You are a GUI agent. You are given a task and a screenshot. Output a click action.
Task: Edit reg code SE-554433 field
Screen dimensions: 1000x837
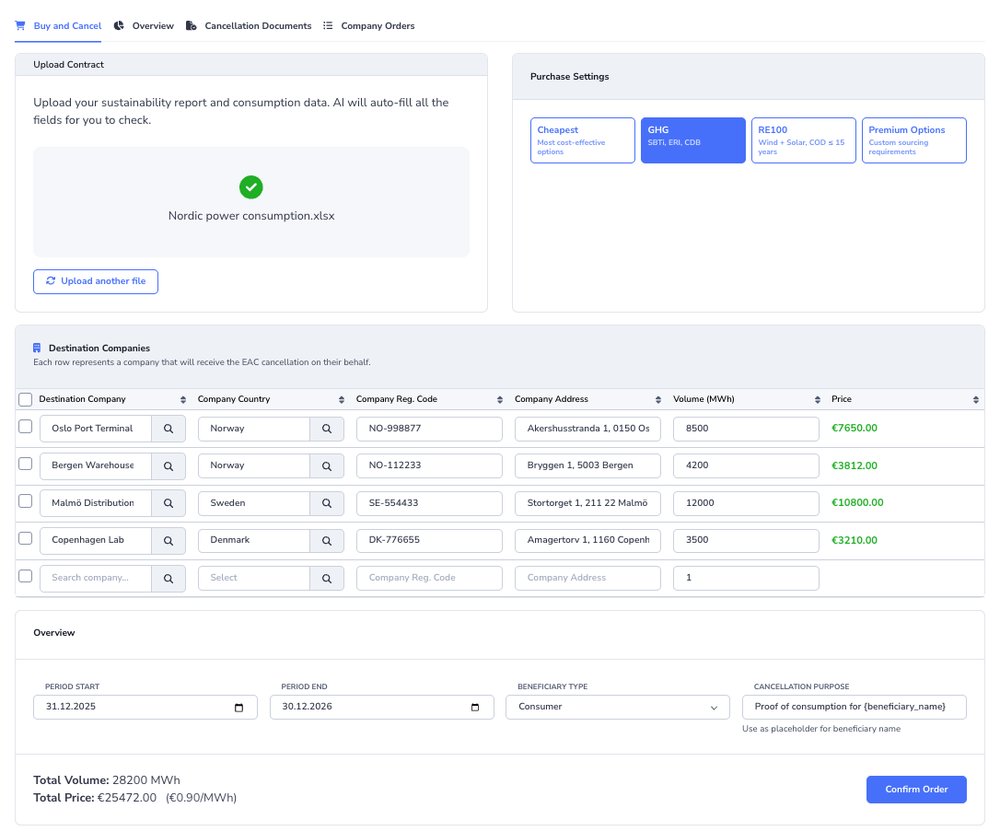coord(429,503)
